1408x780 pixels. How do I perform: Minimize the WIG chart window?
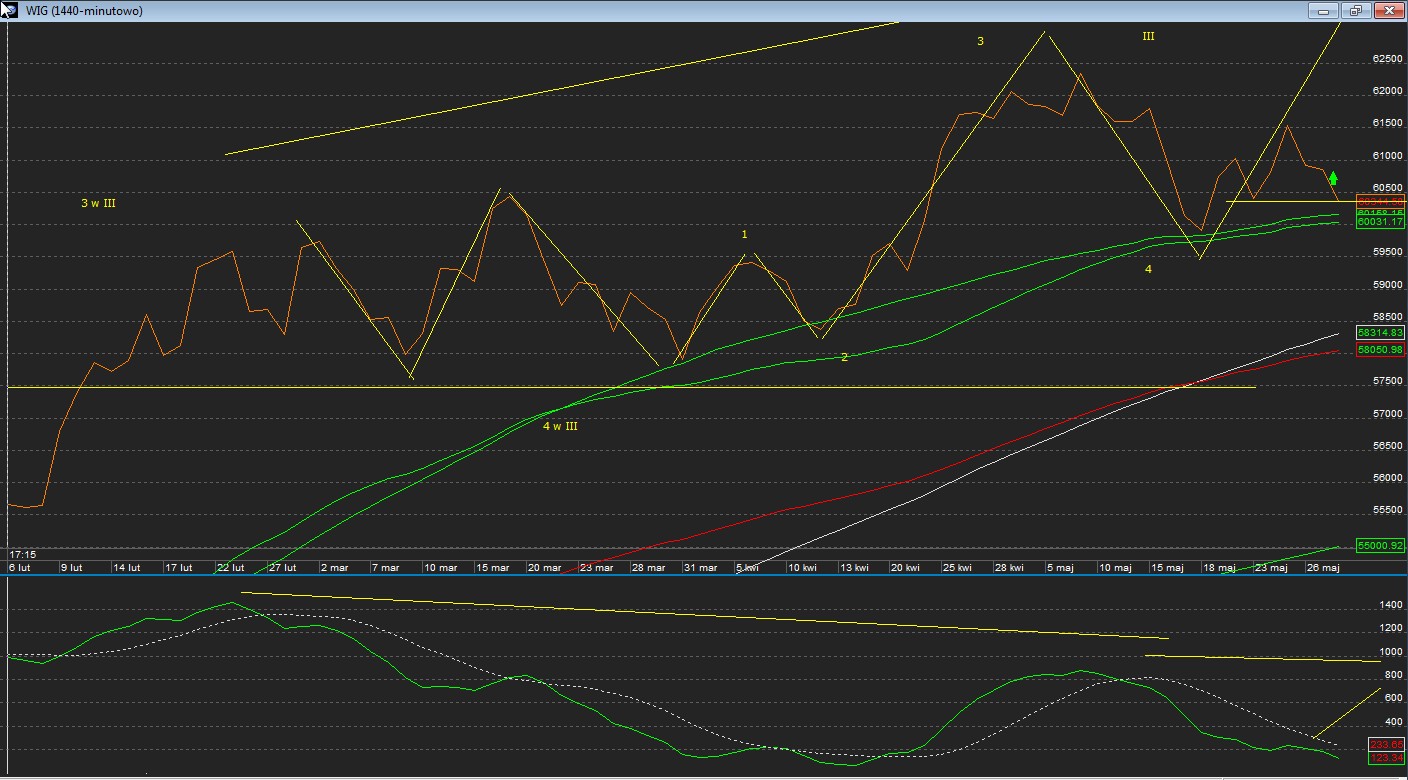coord(1324,11)
